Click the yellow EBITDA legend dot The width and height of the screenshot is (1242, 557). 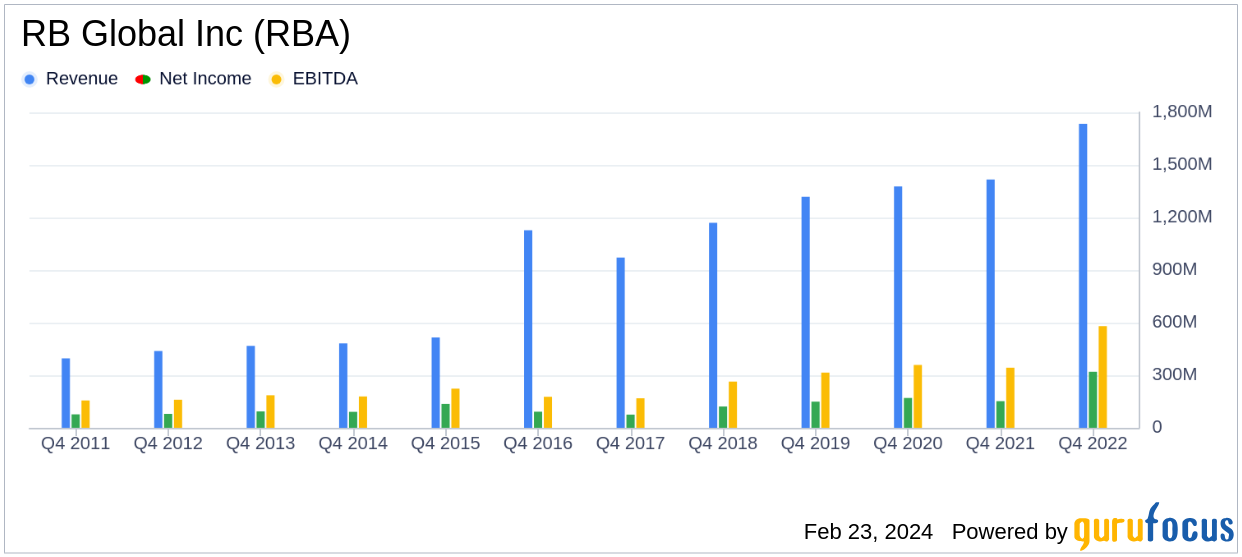(276, 79)
